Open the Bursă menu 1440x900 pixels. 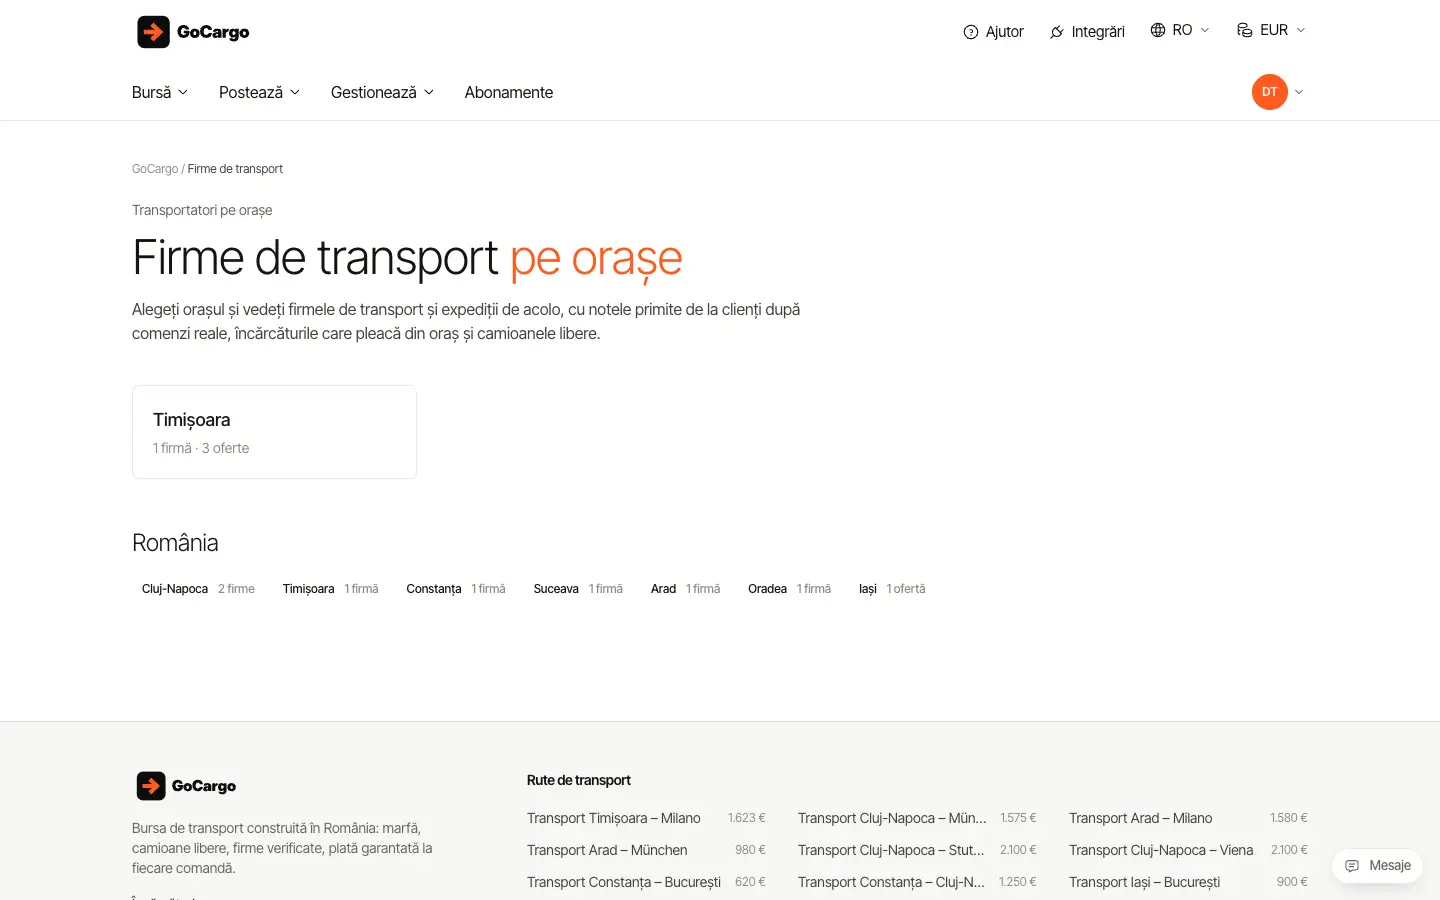pyautogui.click(x=160, y=92)
